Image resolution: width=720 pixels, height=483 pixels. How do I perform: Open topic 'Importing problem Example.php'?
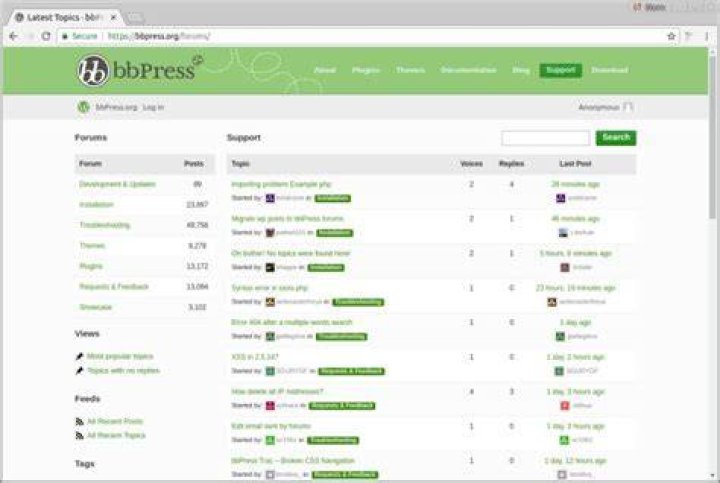(x=281, y=184)
